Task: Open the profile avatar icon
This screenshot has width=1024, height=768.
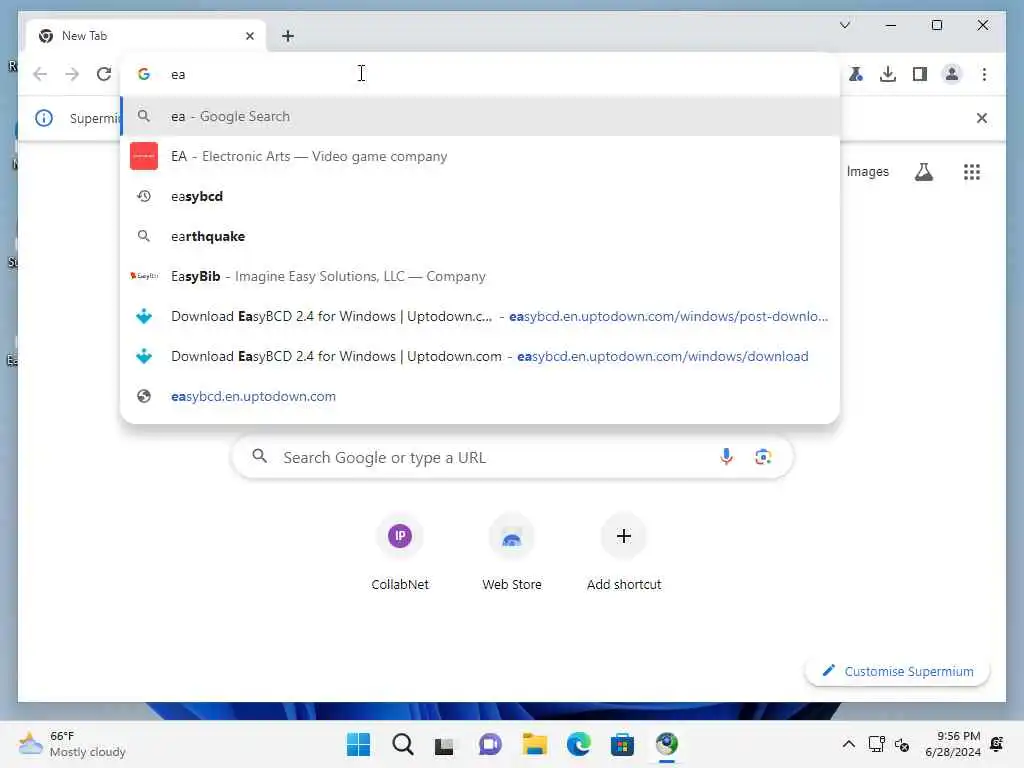Action: 952,74
